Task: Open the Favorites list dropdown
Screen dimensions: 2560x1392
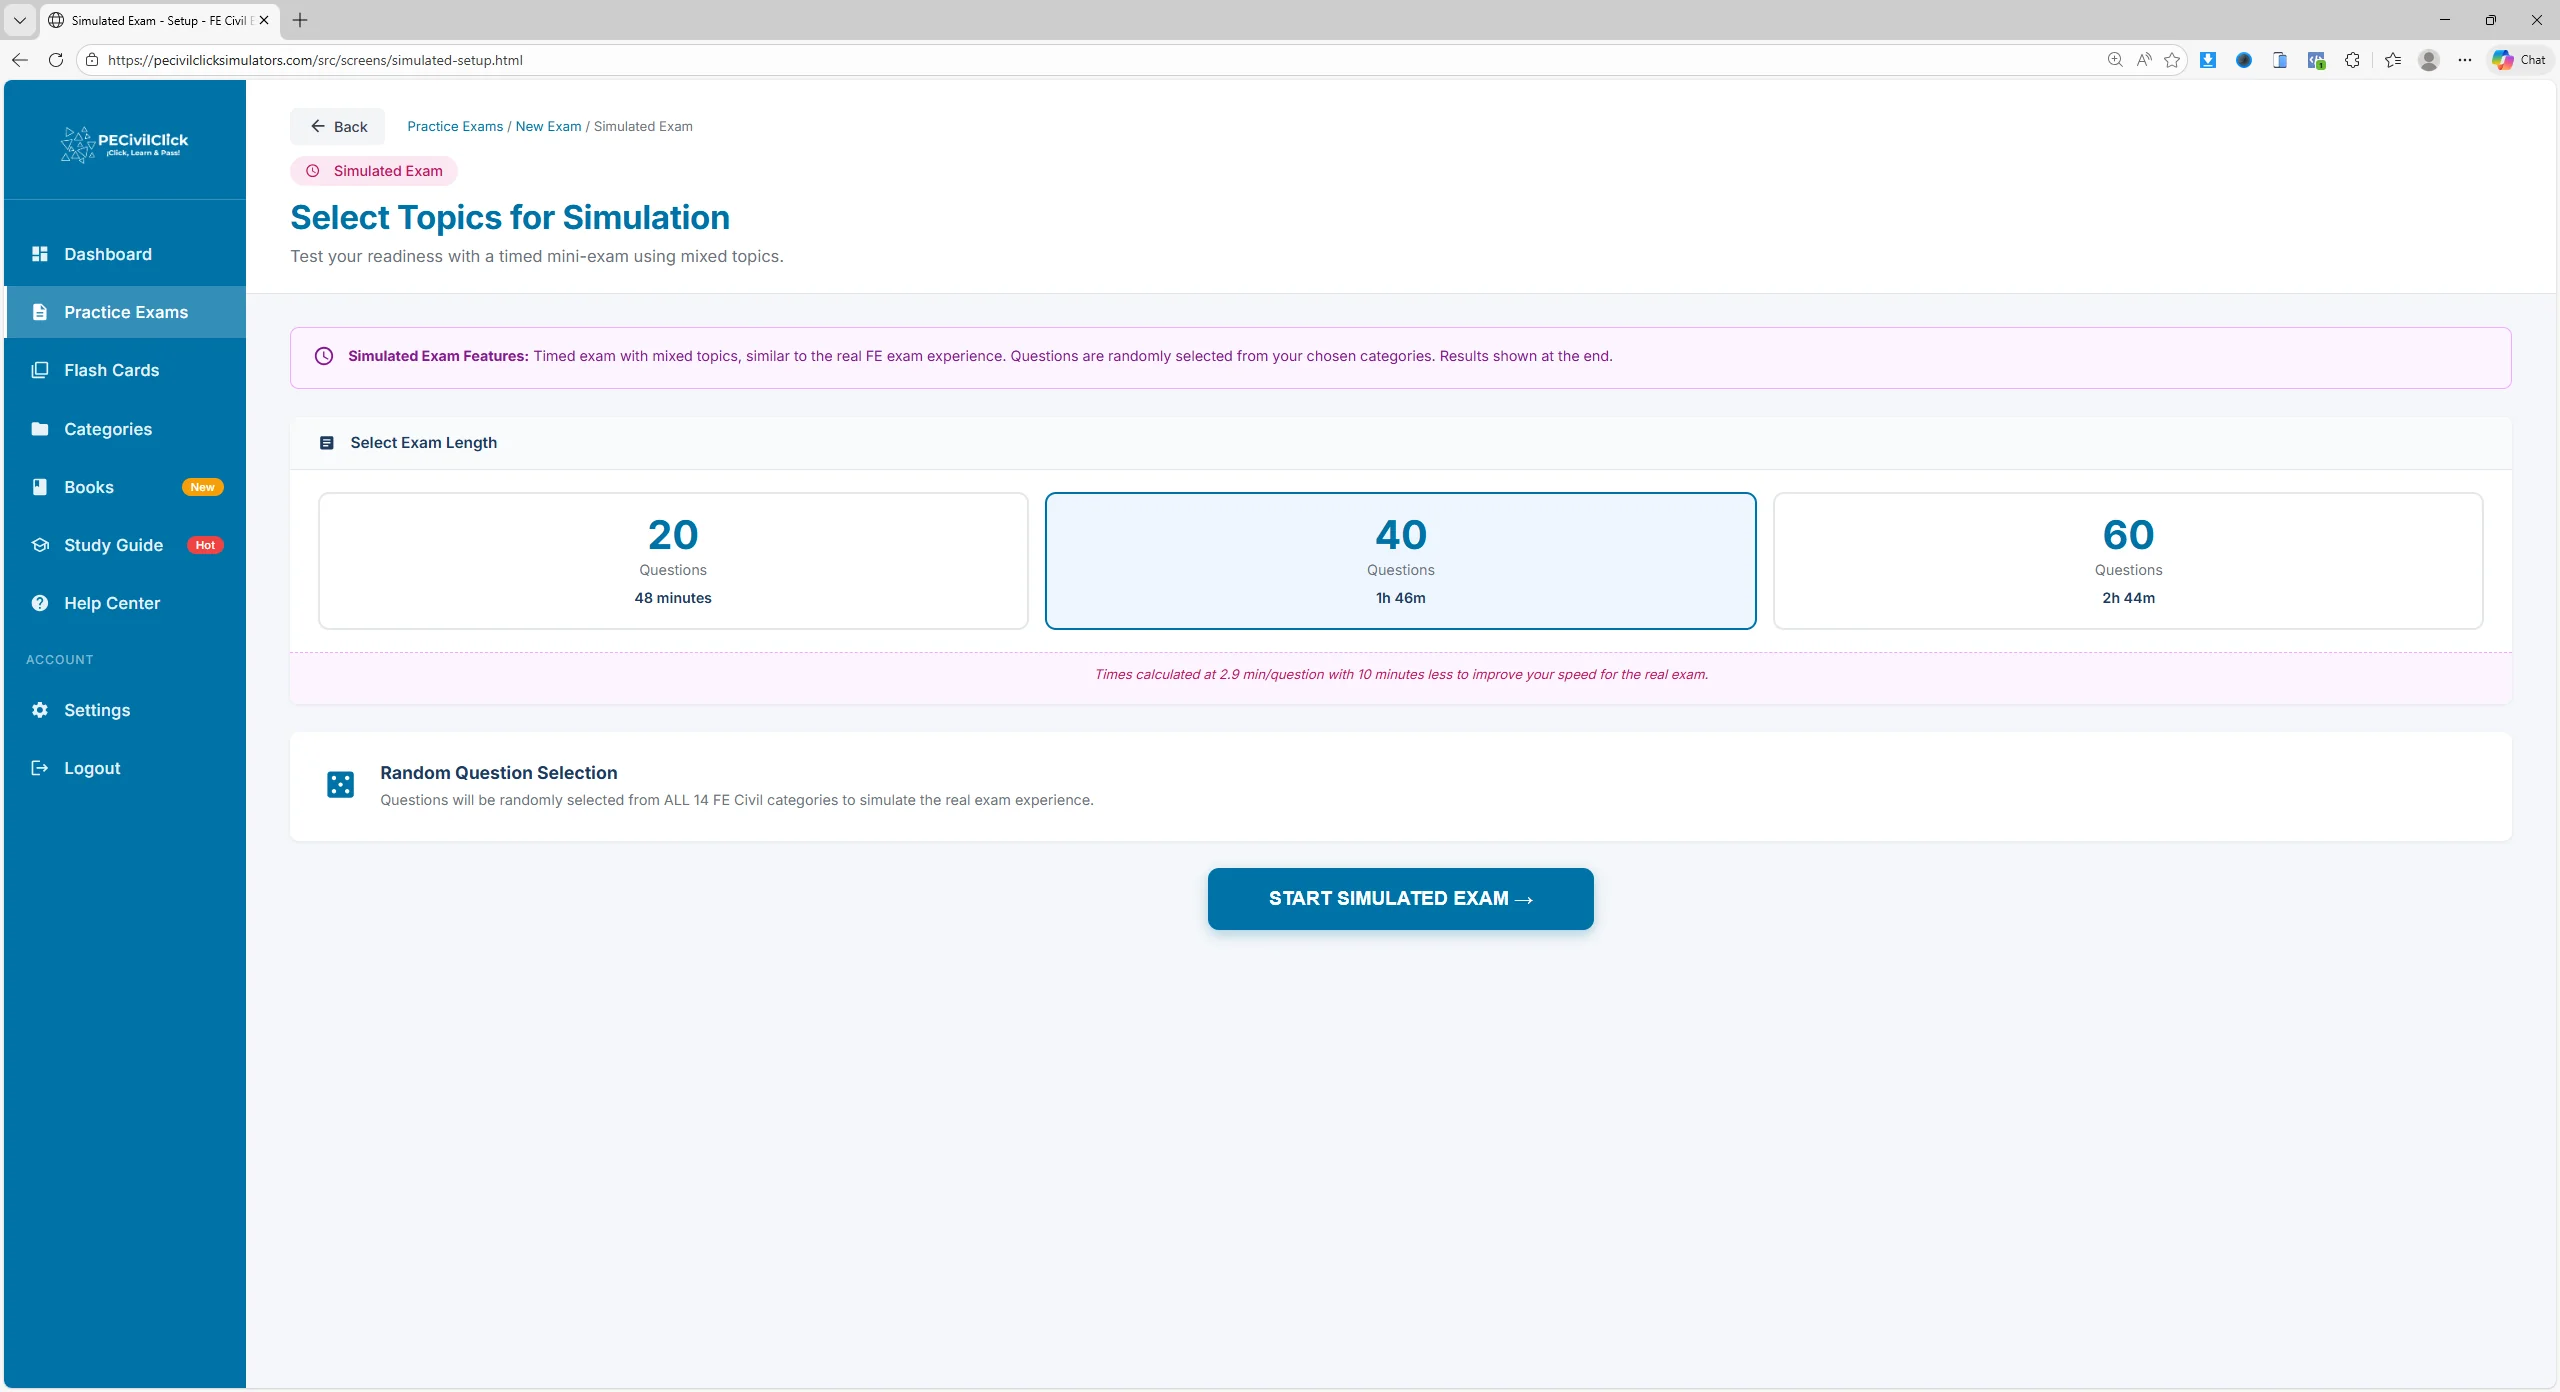Action: tap(2391, 59)
